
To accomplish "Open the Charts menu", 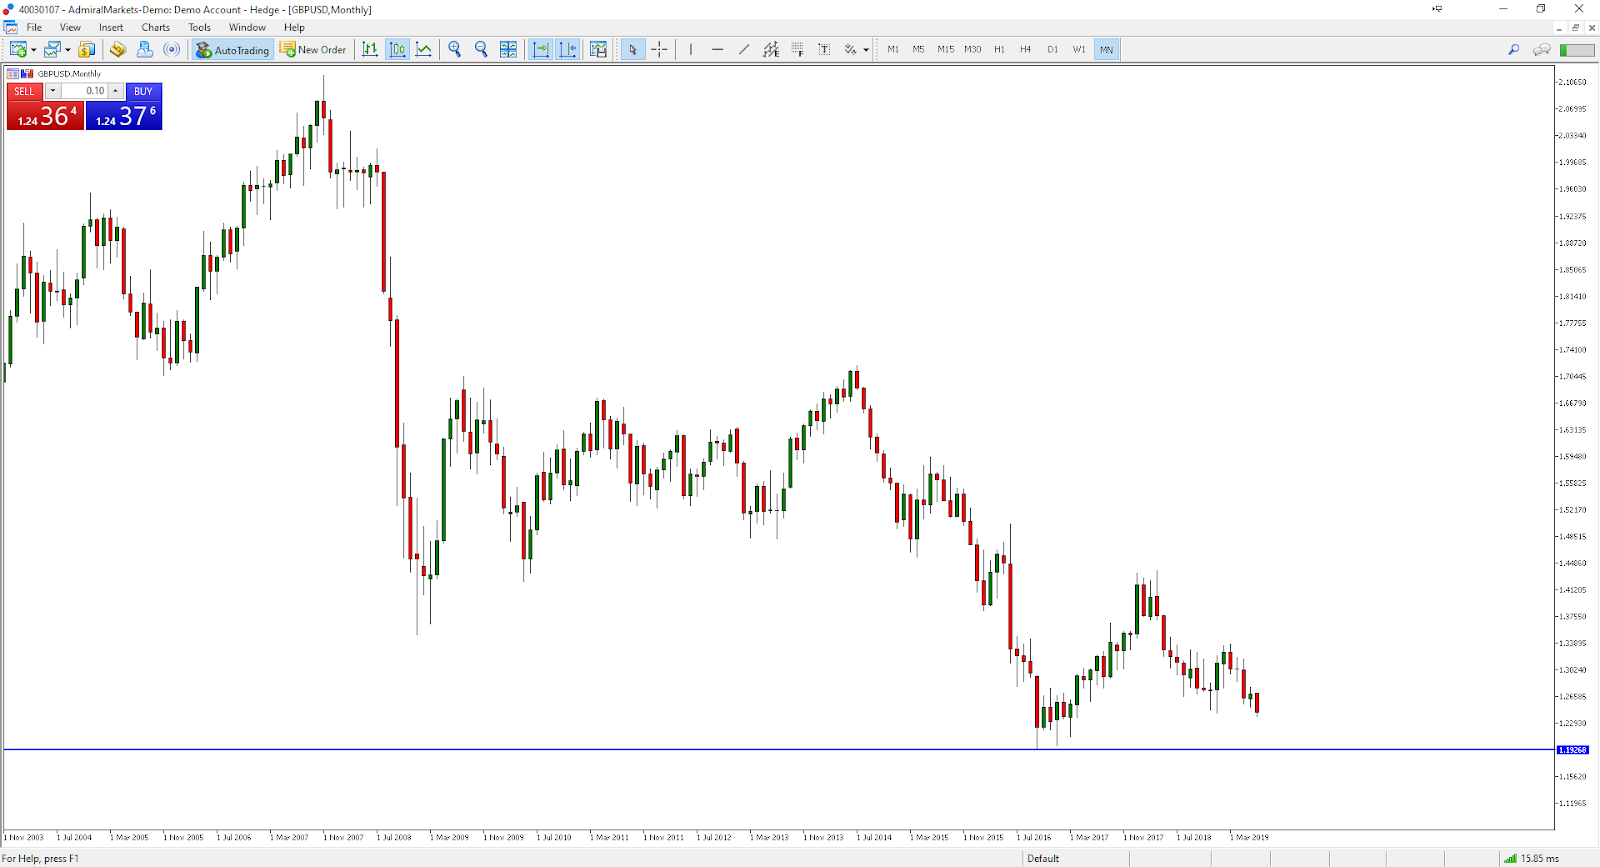I will pyautogui.click(x=155, y=27).
